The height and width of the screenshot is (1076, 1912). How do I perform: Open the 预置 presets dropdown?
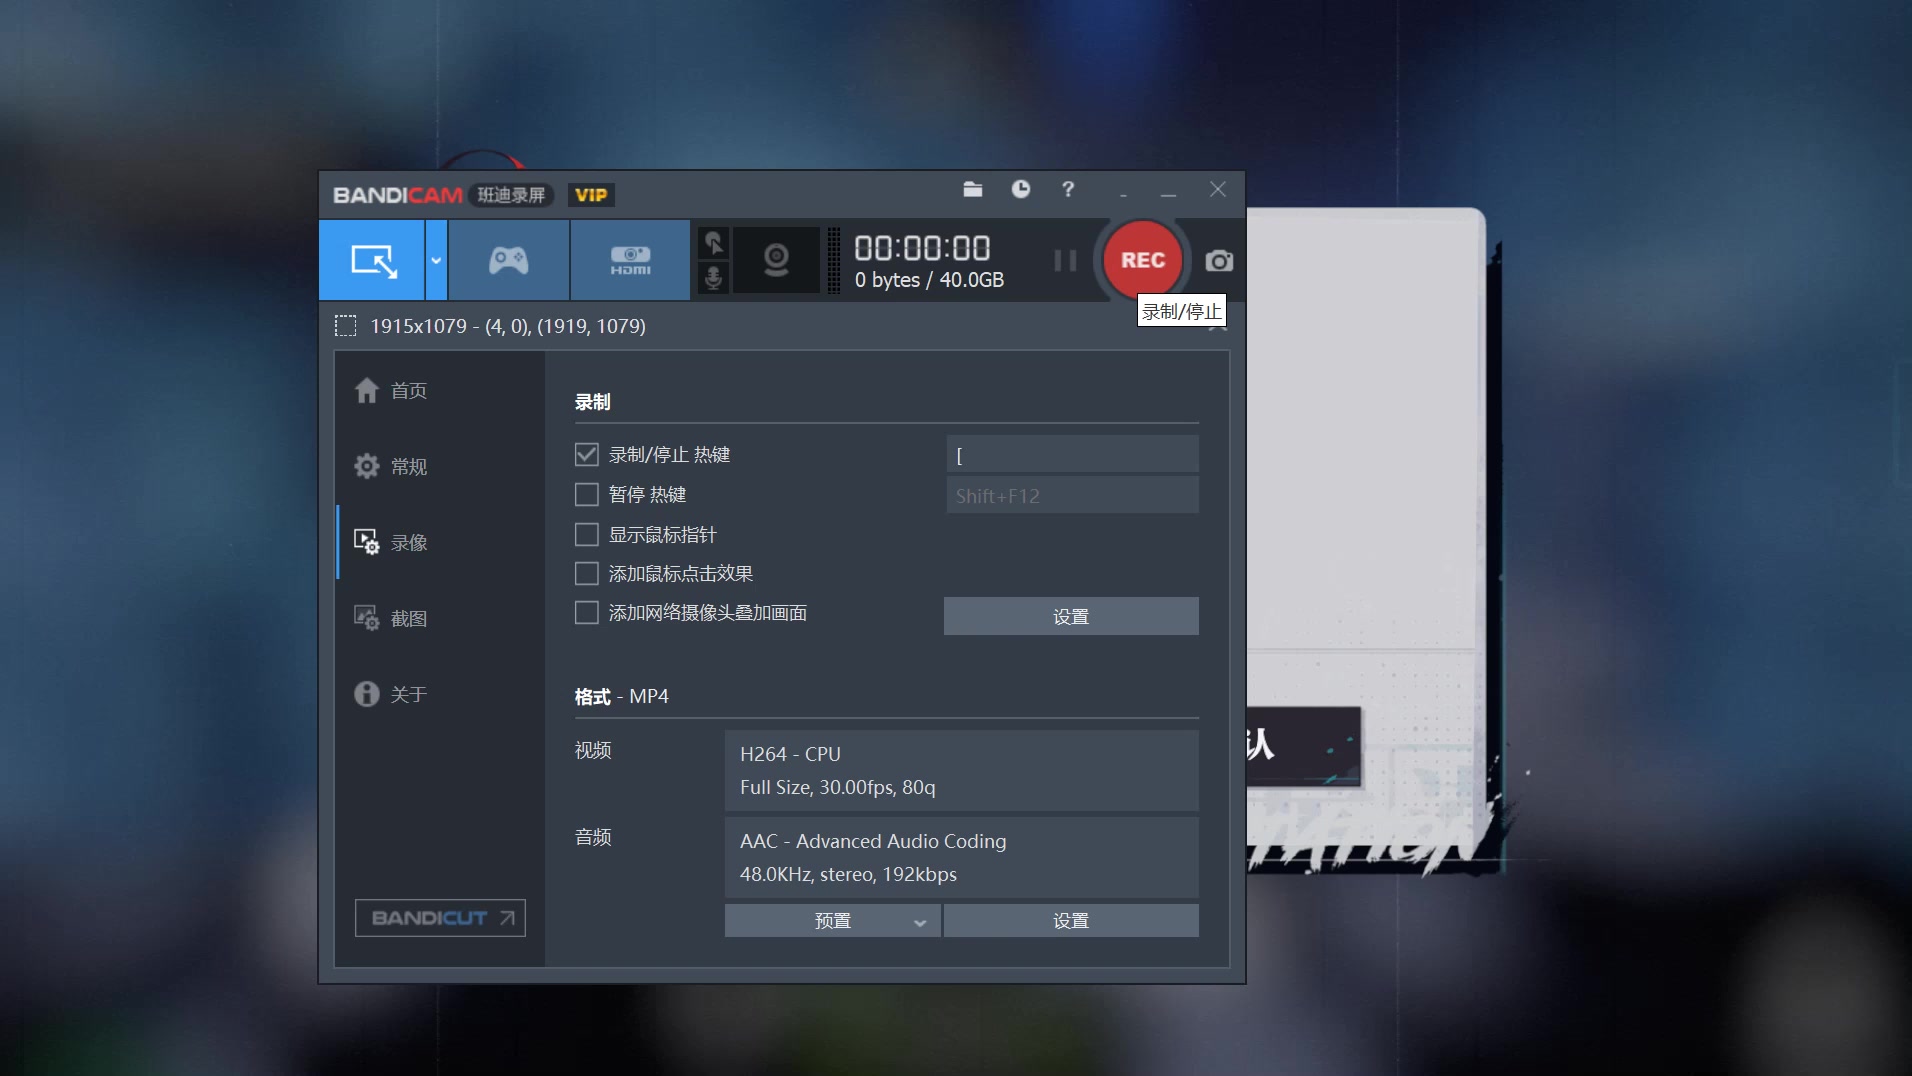tap(832, 921)
